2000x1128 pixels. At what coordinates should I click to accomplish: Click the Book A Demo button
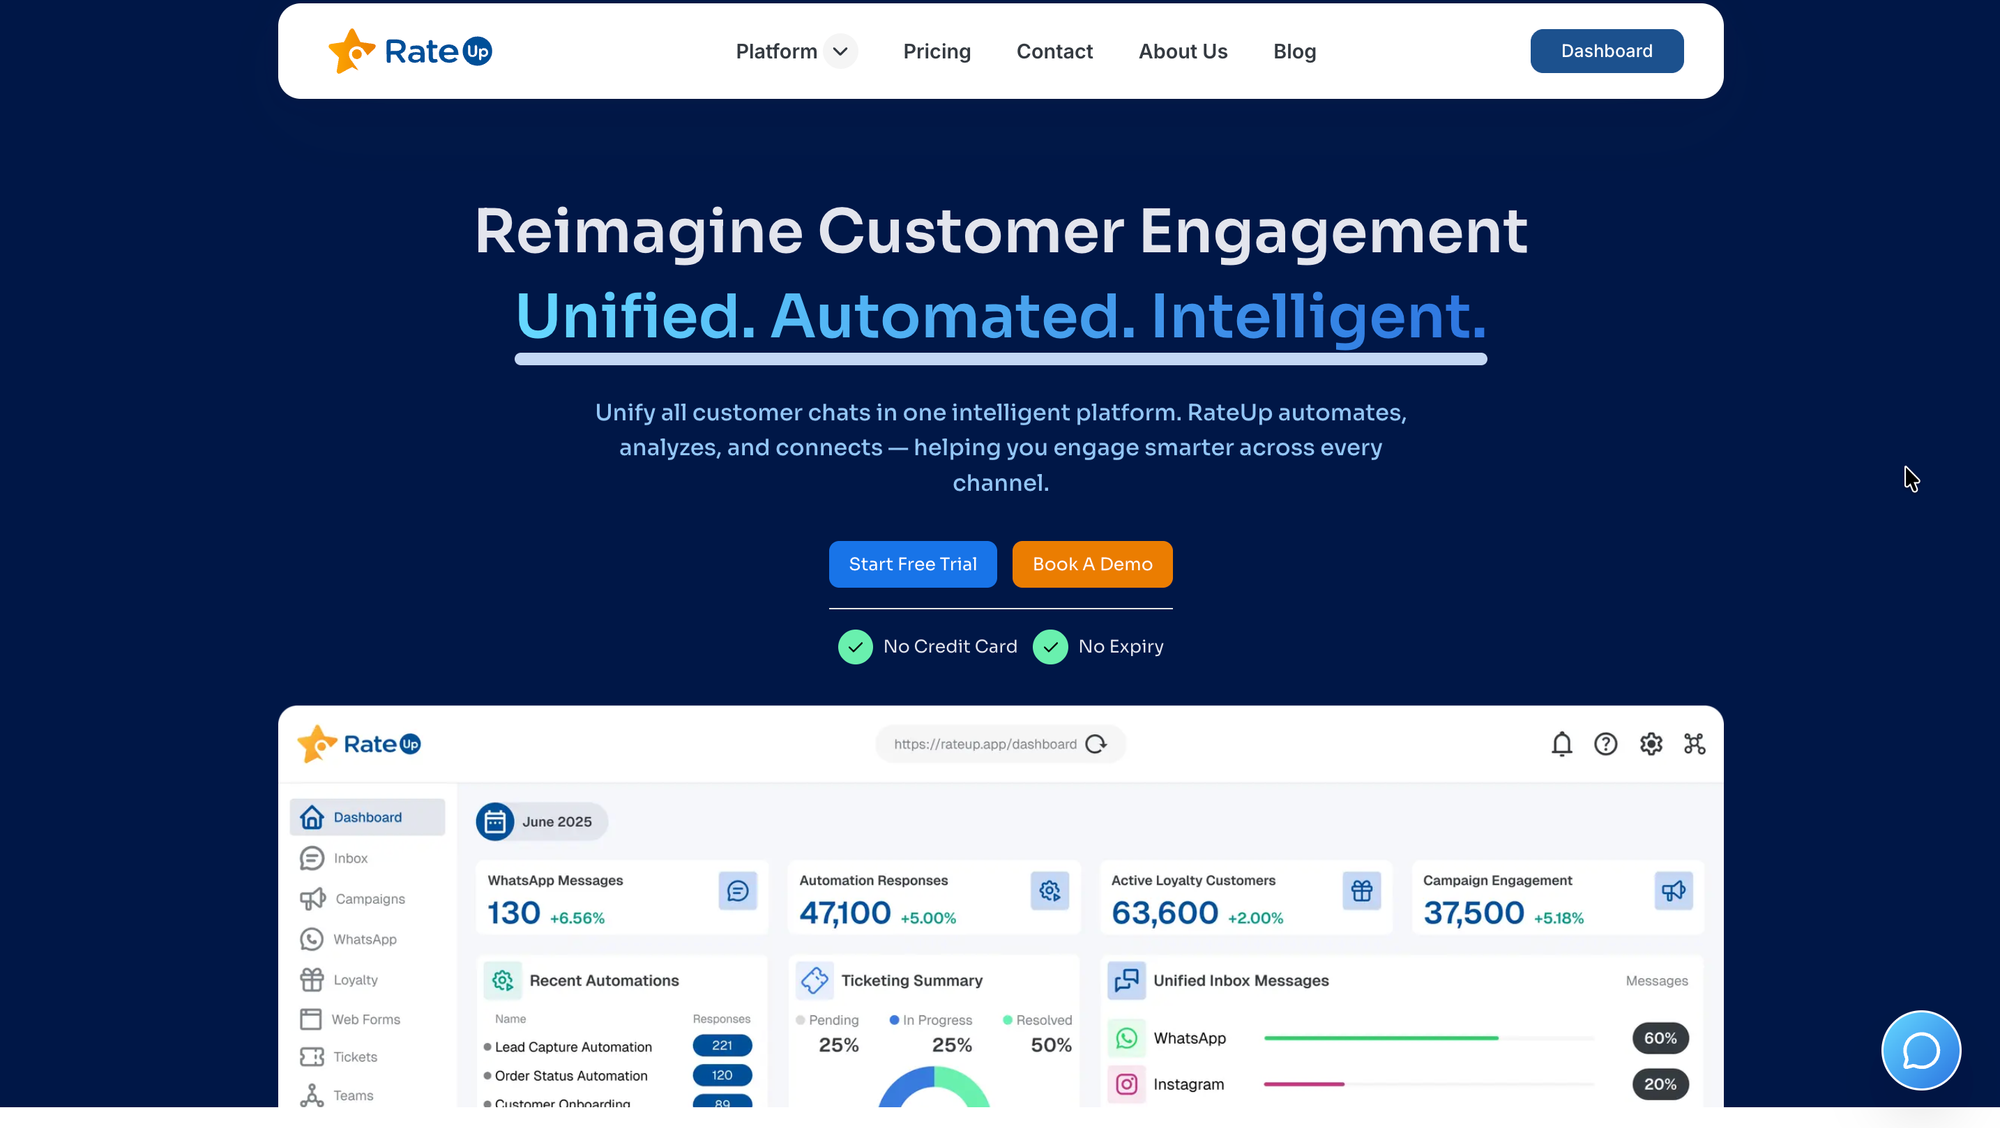1092,564
